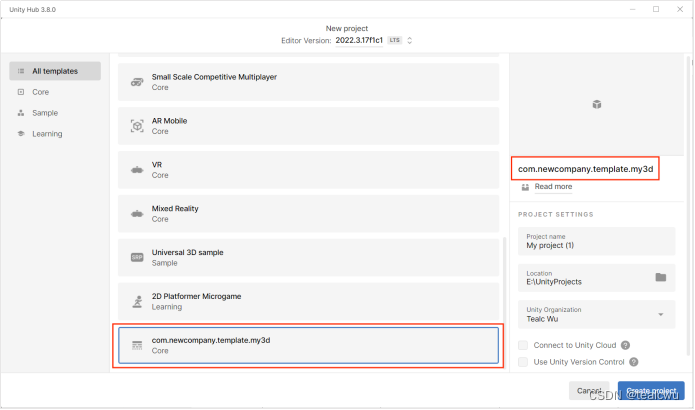Select the com.newcompany.template.my3d template row
Viewport: 695px width, 410px height.
[x=308, y=345]
